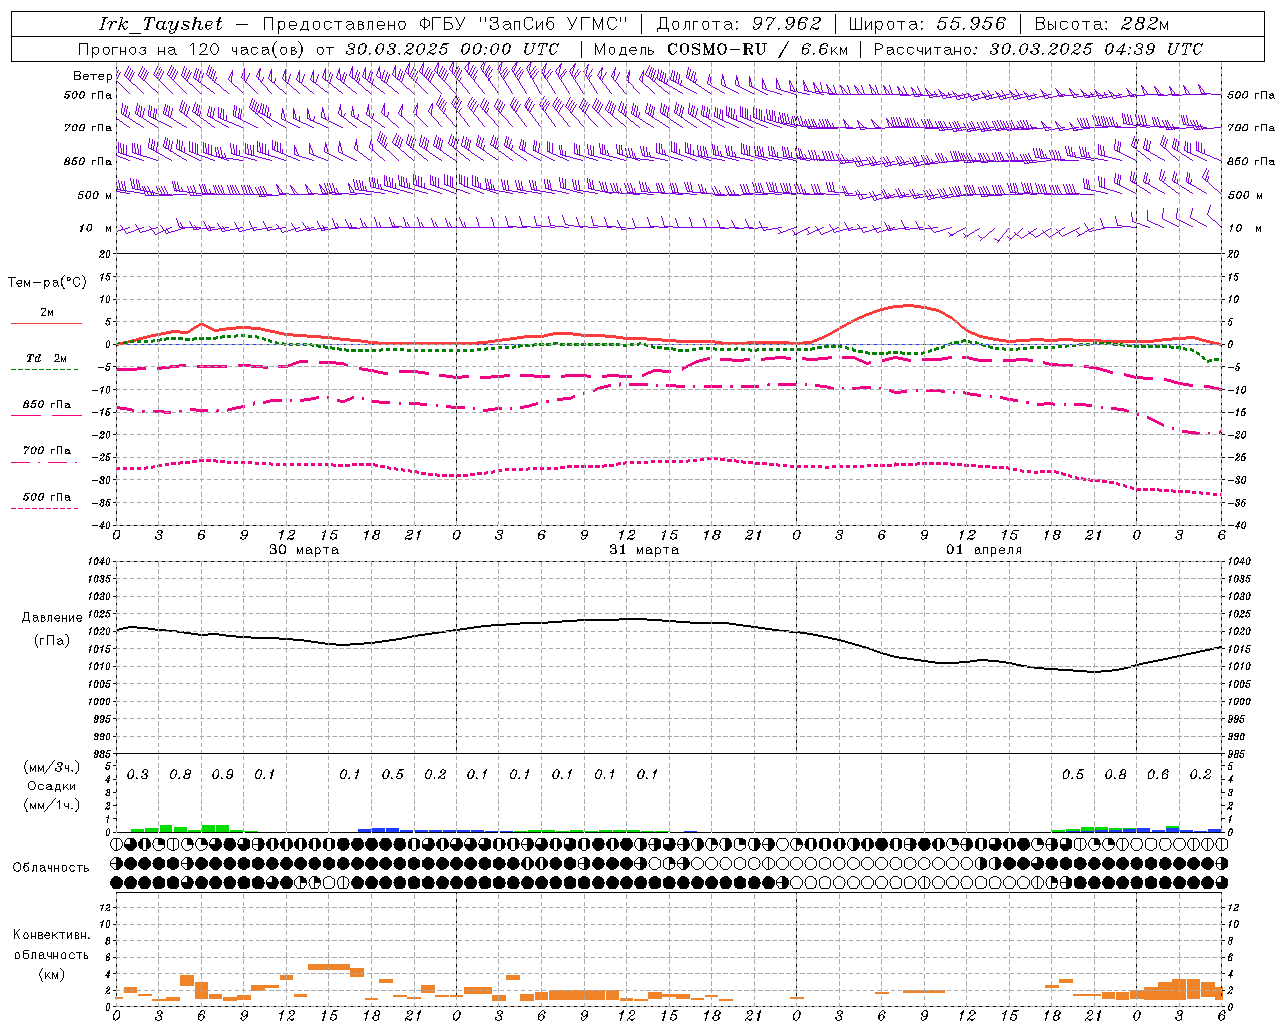Click the (км) convective cloud unit label
Viewport: 1280px width, 1024px height.
51,974
